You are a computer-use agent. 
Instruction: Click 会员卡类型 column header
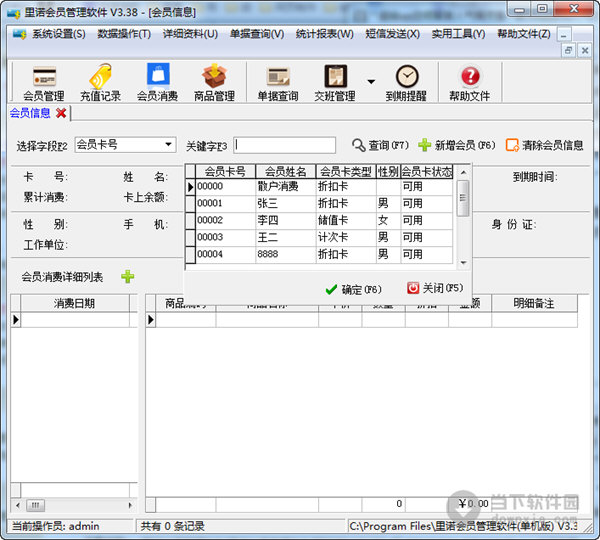pos(346,171)
